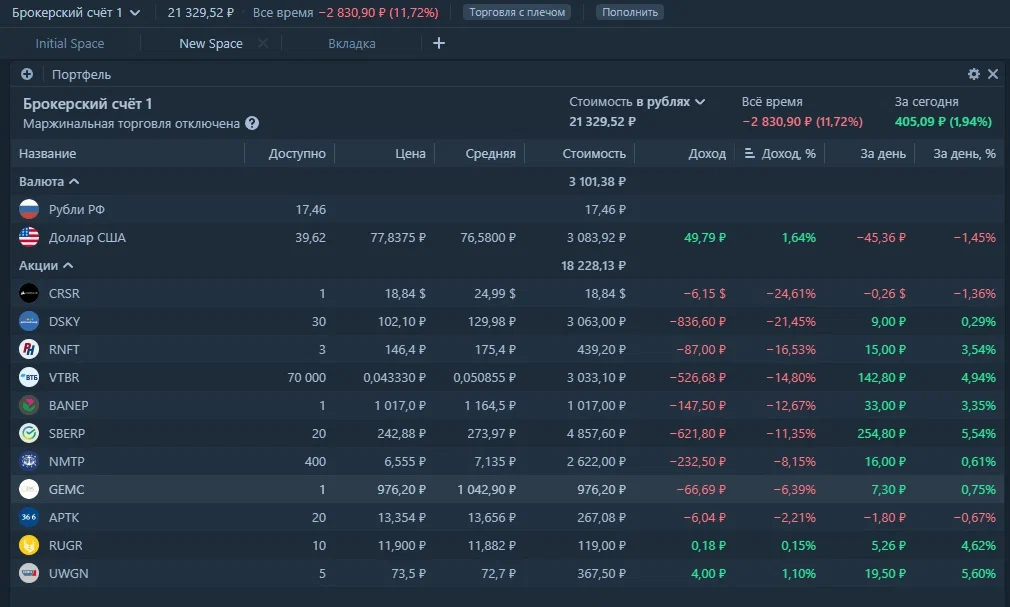1010x607 pixels.
Task: Click the add widget plus icon beside Портфель
Action: coord(27,74)
